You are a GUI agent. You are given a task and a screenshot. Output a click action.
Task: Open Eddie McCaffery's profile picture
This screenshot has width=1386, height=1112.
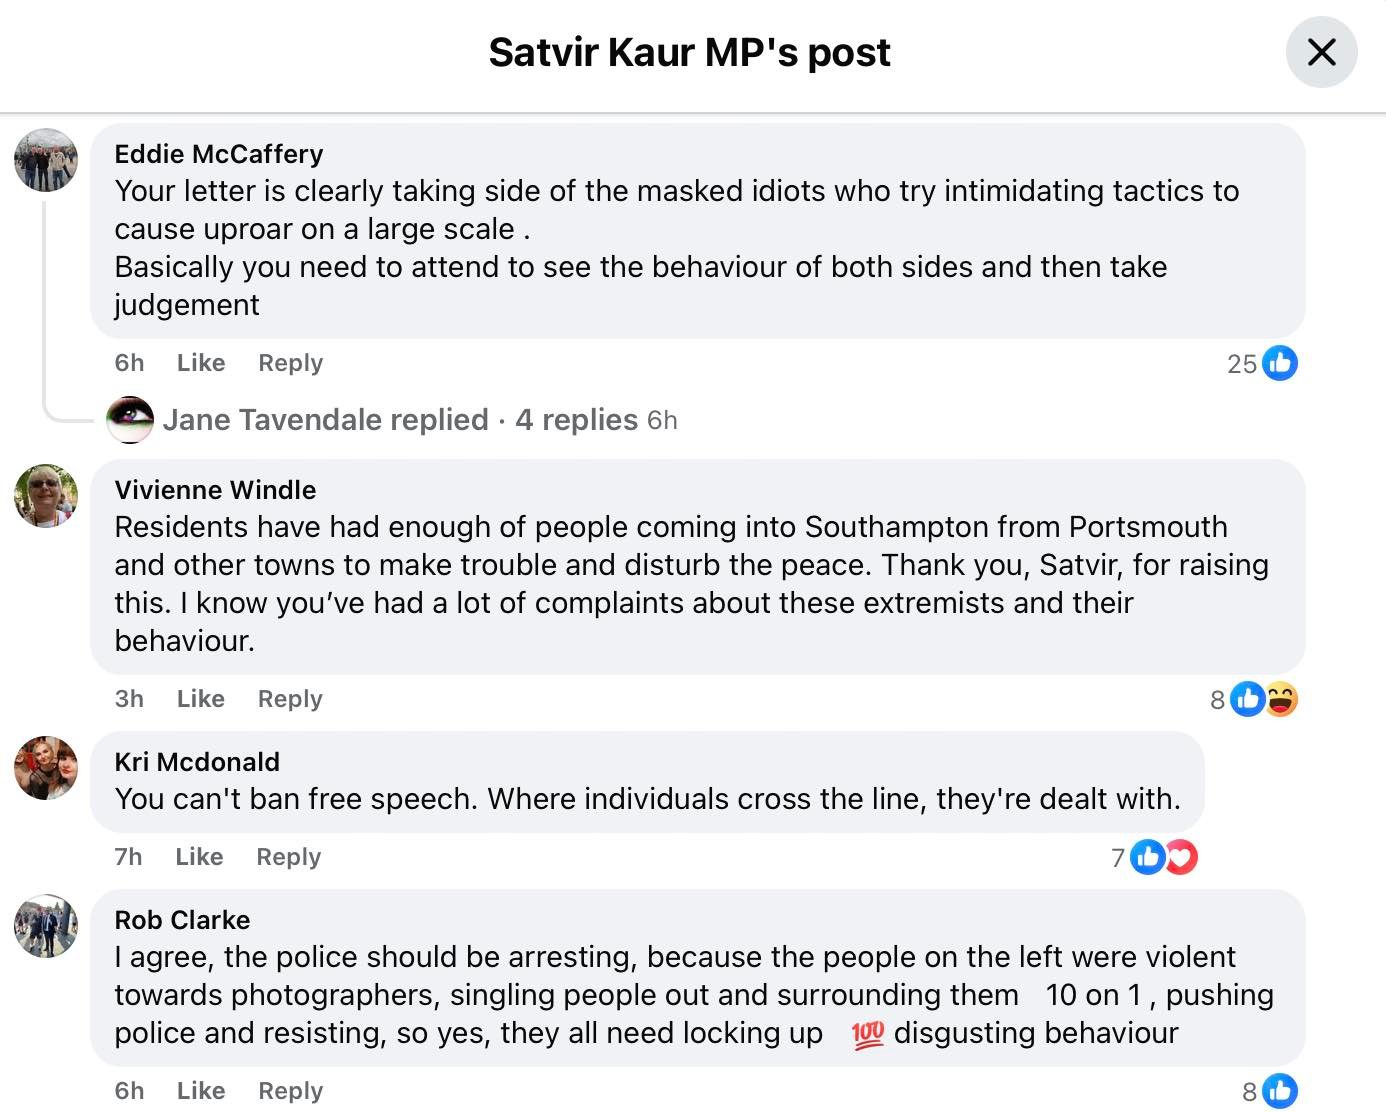point(46,160)
